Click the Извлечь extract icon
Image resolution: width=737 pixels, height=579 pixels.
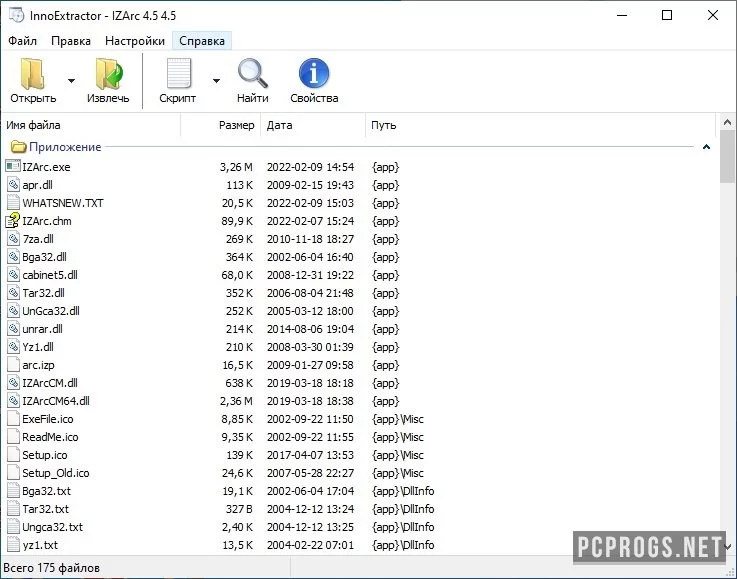109,74
